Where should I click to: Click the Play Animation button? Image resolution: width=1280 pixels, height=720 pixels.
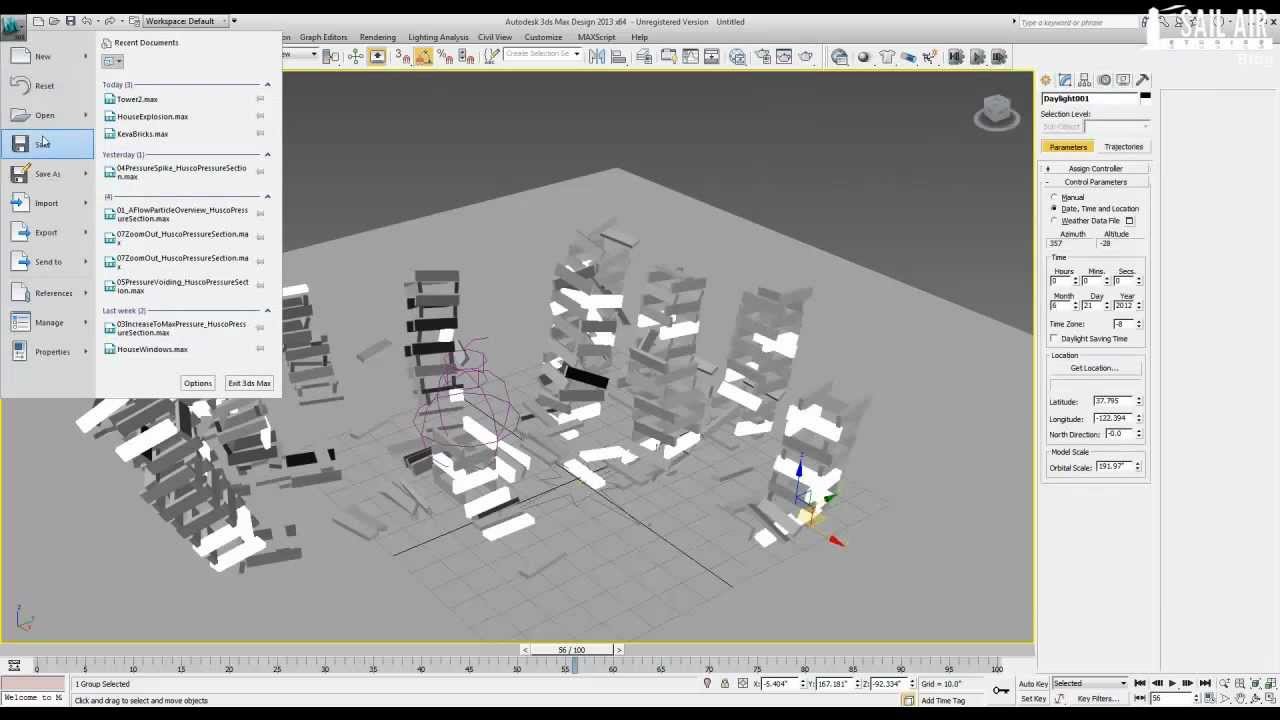click(1172, 684)
